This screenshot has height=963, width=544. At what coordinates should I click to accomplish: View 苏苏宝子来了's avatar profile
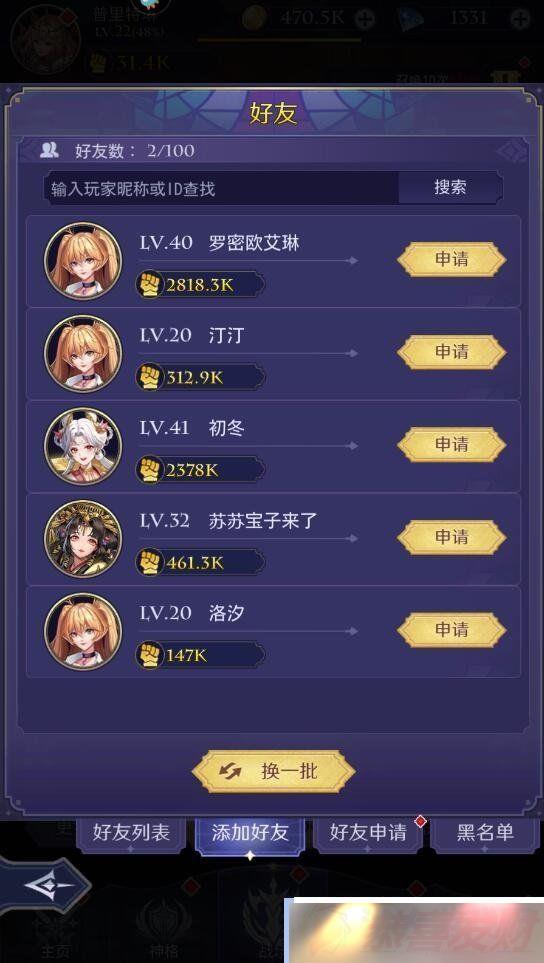[x=83, y=539]
